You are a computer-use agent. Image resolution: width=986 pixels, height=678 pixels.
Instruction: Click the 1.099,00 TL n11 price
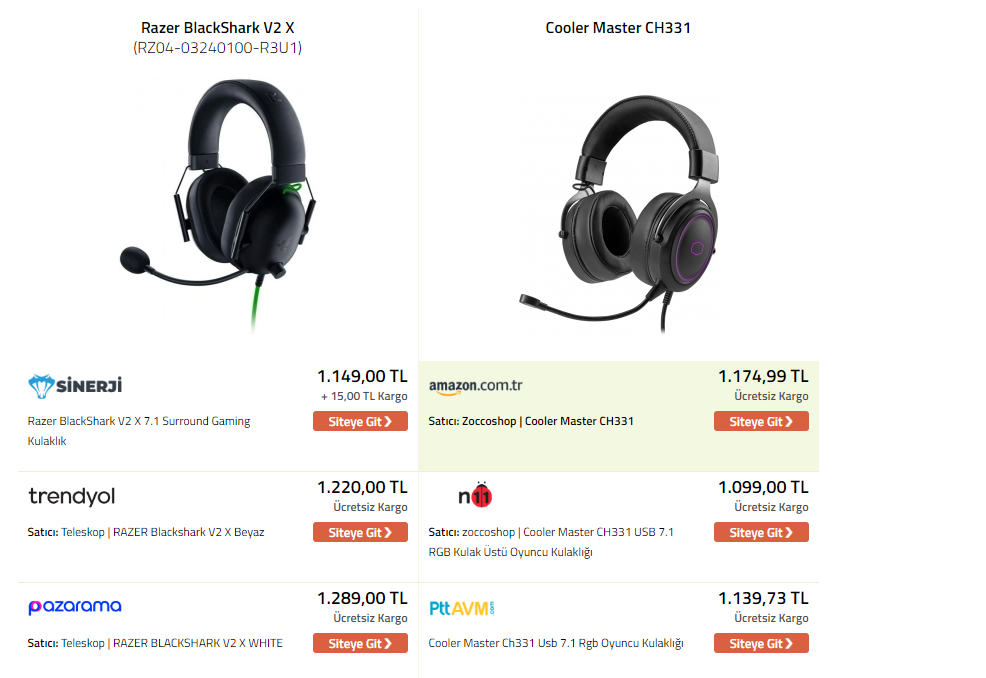tap(763, 487)
